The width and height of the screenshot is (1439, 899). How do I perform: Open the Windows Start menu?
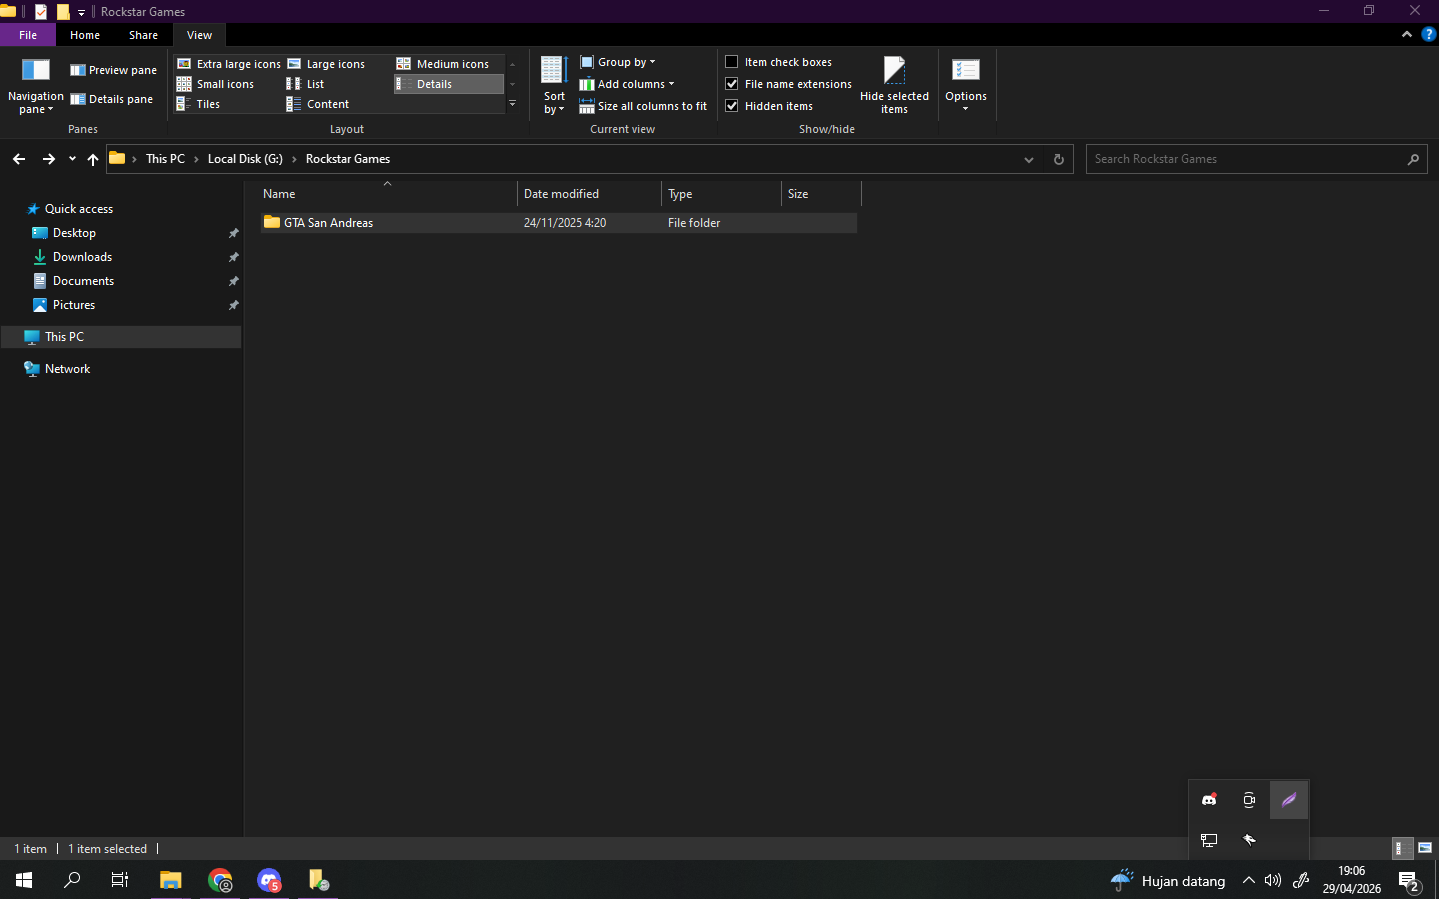pyautogui.click(x=24, y=880)
